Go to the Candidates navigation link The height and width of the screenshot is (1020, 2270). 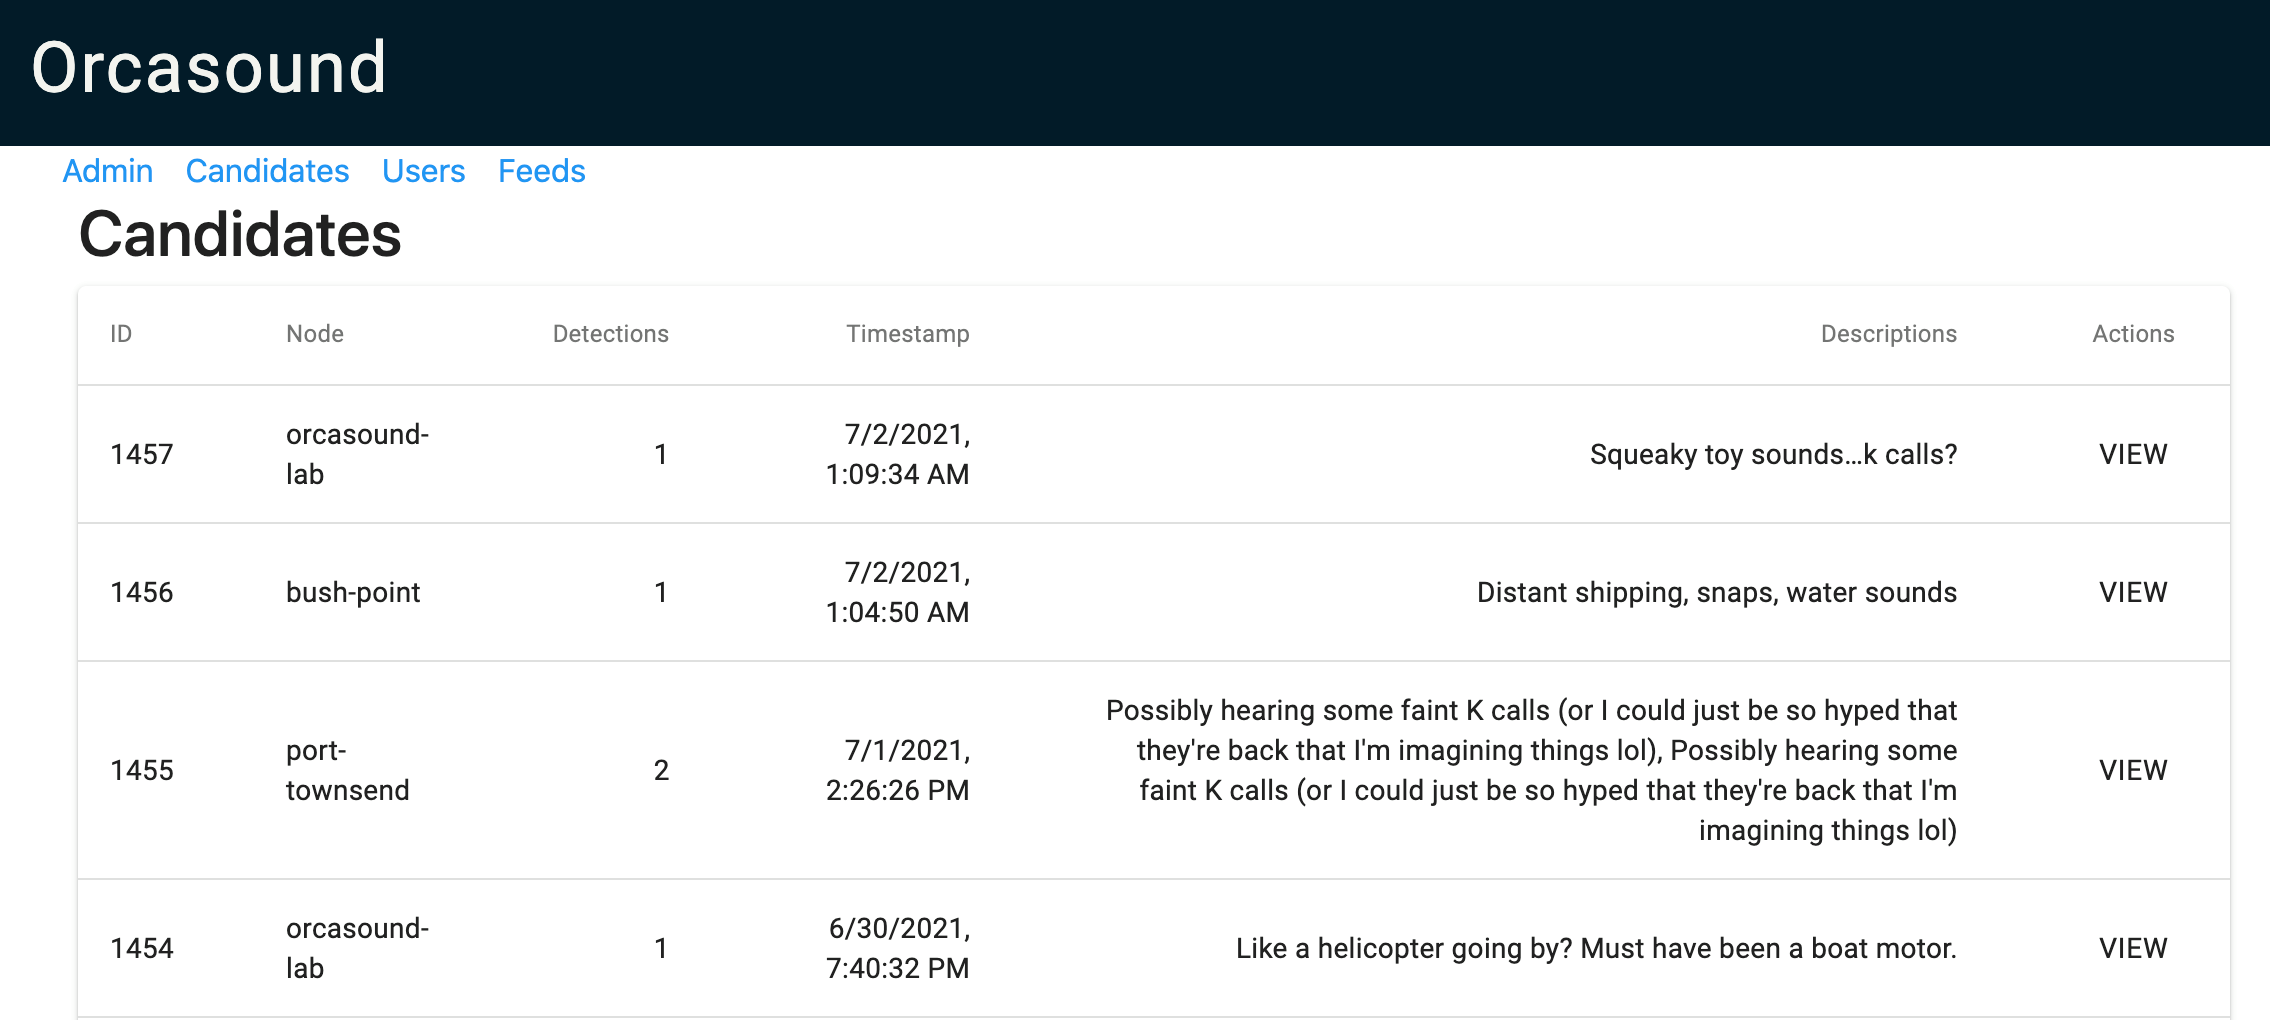[x=267, y=171]
